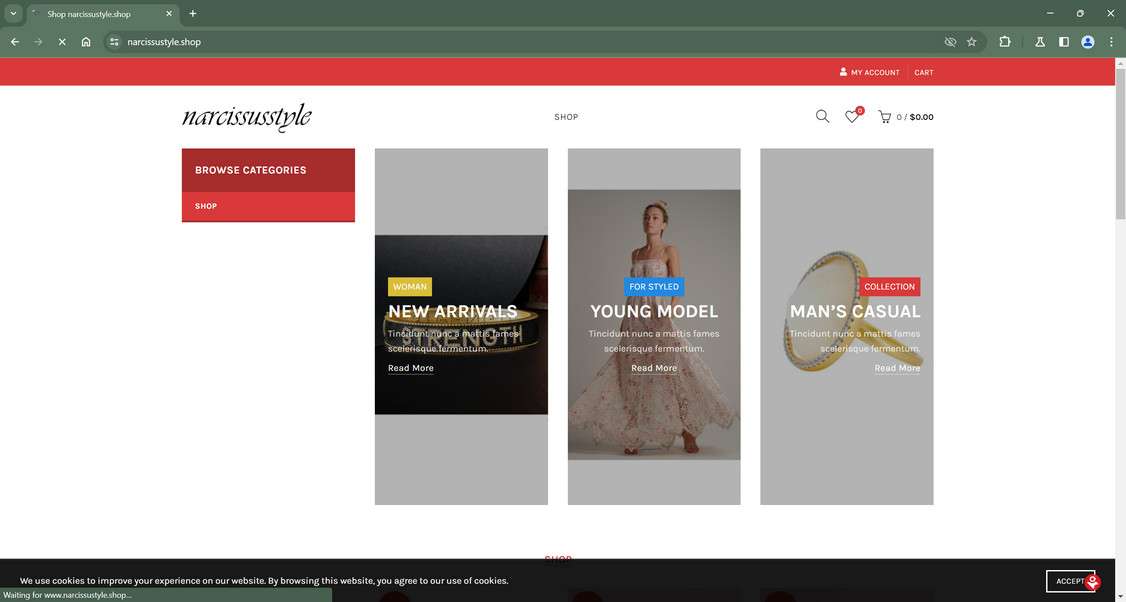Click the narcissusstyle site logo
The height and width of the screenshot is (602, 1126).
[x=246, y=117]
